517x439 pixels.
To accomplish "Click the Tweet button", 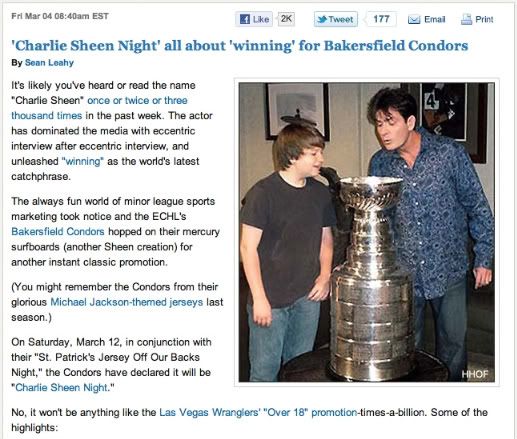I will pos(336,19).
